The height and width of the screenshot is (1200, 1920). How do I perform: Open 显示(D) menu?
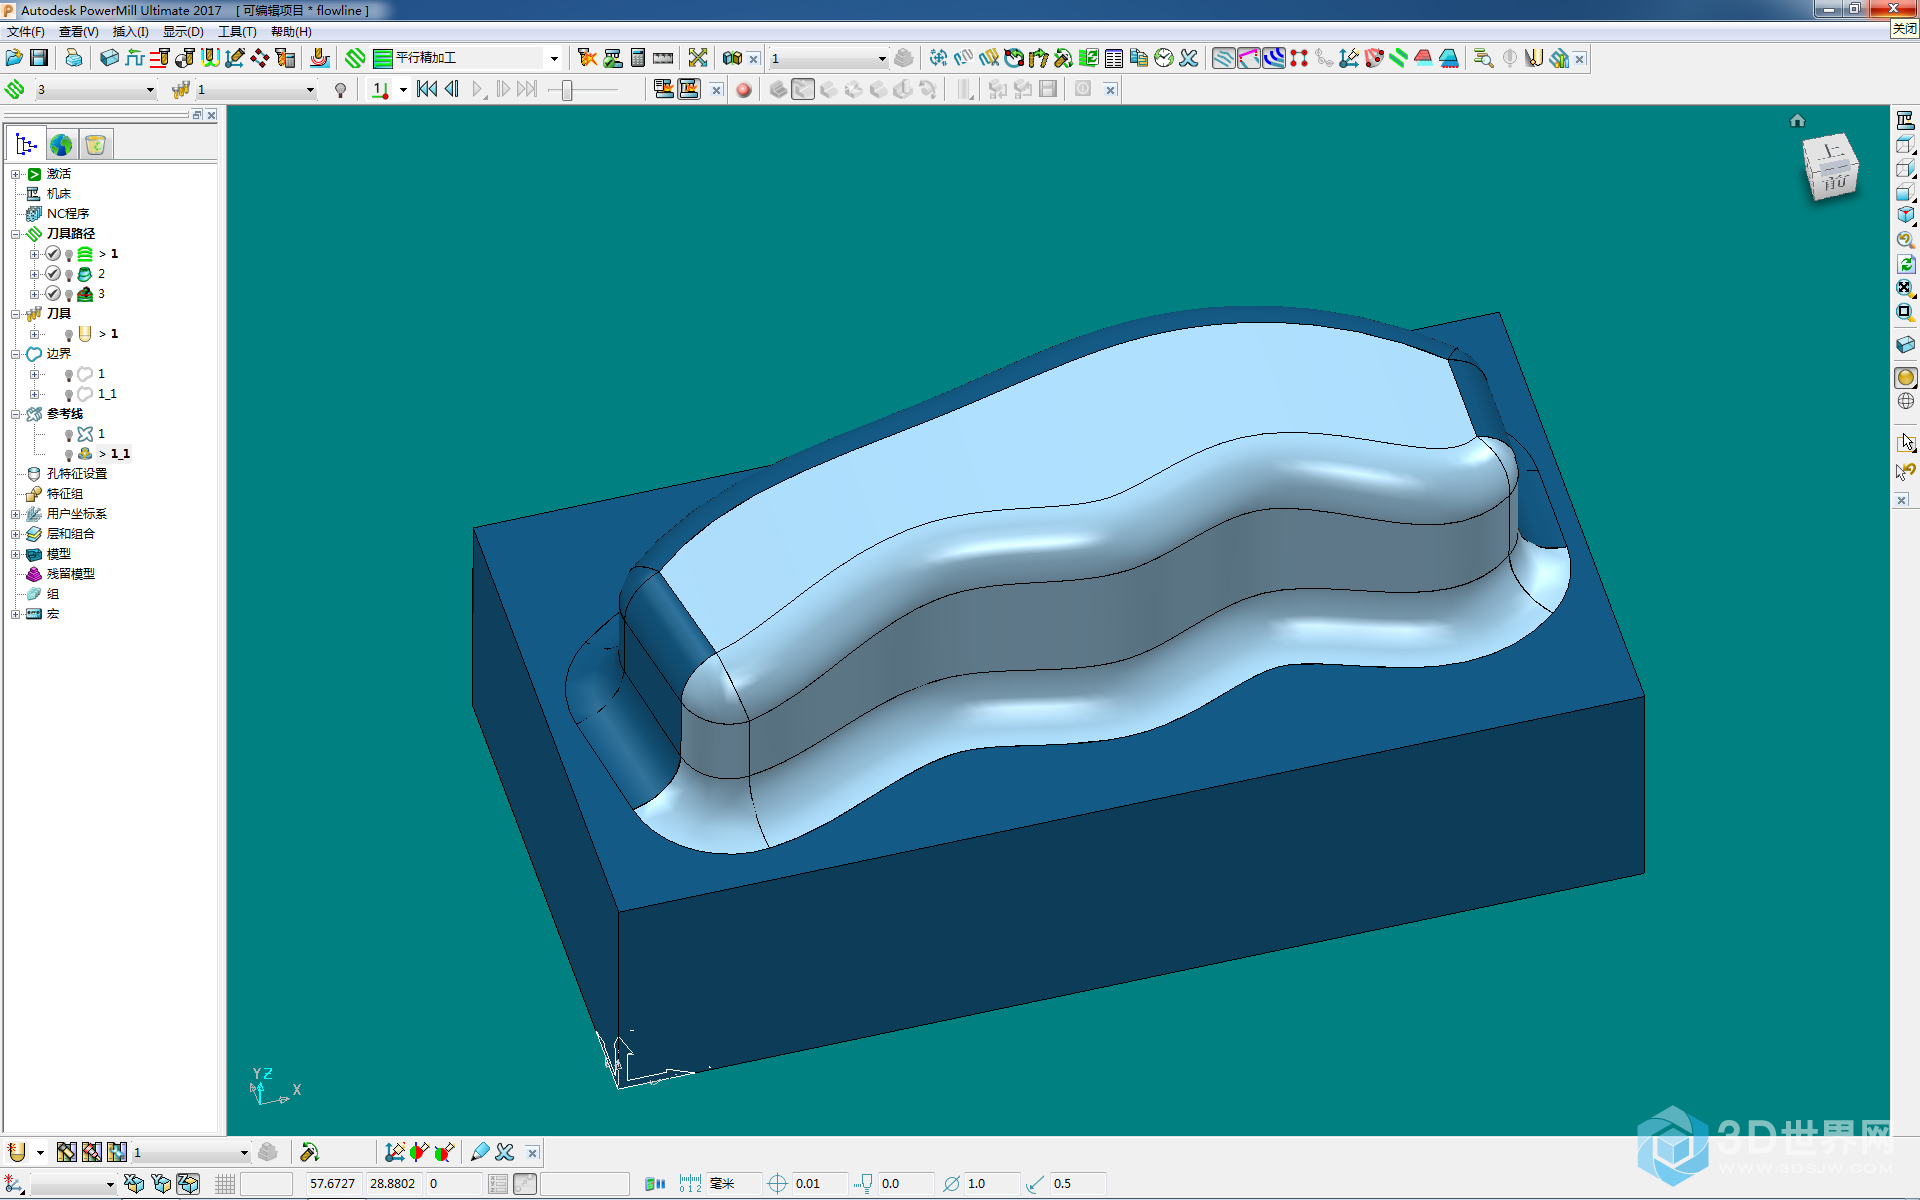183,31
